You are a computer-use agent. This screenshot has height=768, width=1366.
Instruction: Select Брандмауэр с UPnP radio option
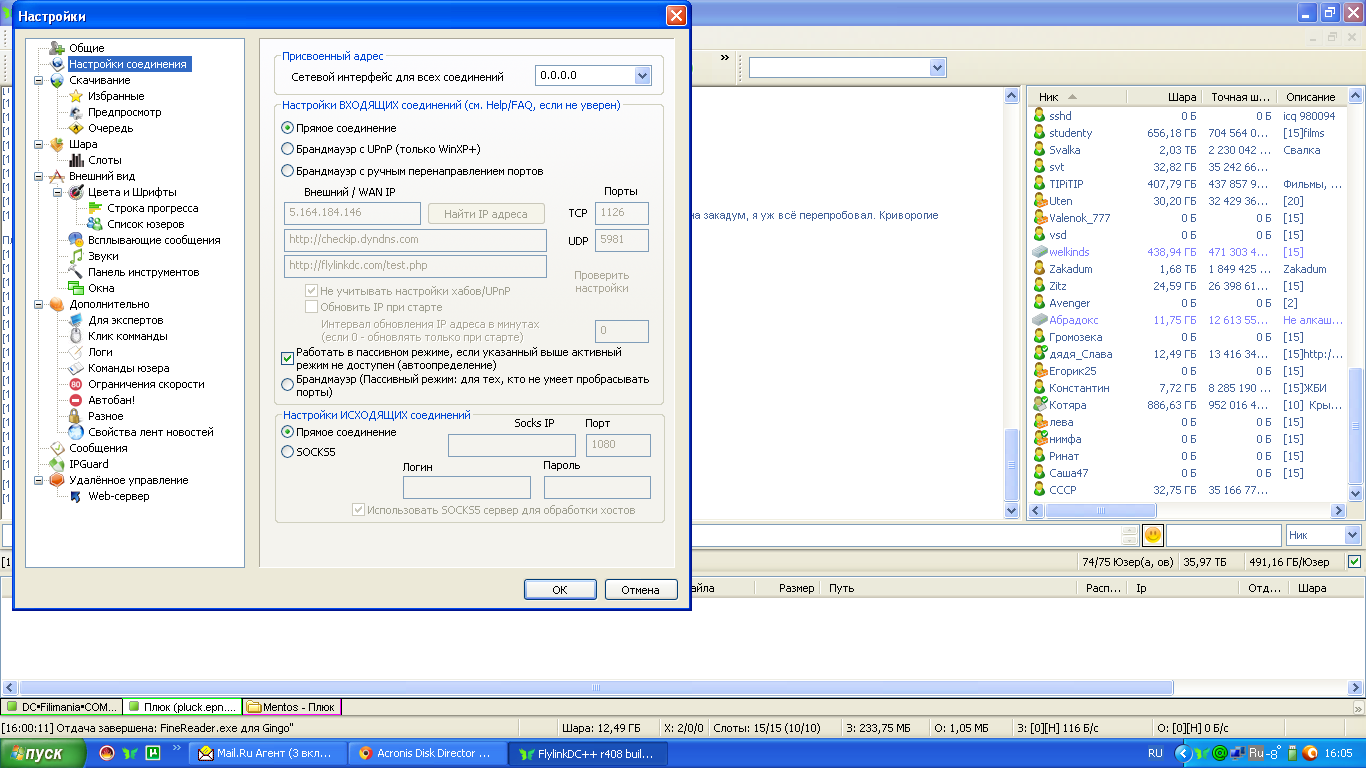[288, 149]
